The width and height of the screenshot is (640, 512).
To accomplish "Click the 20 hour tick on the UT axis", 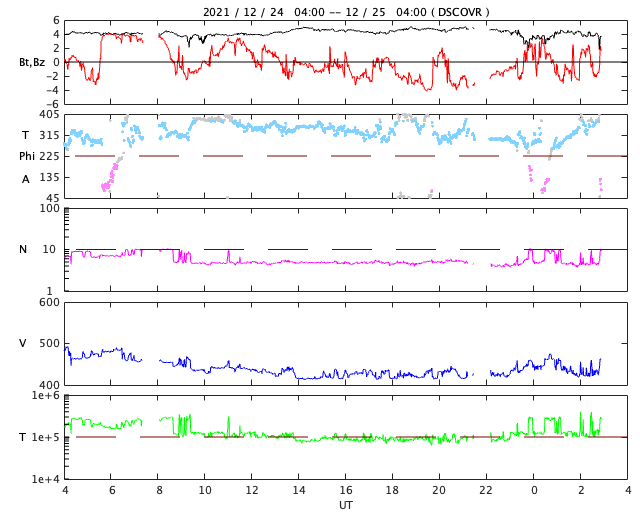I will pos(439,490).
